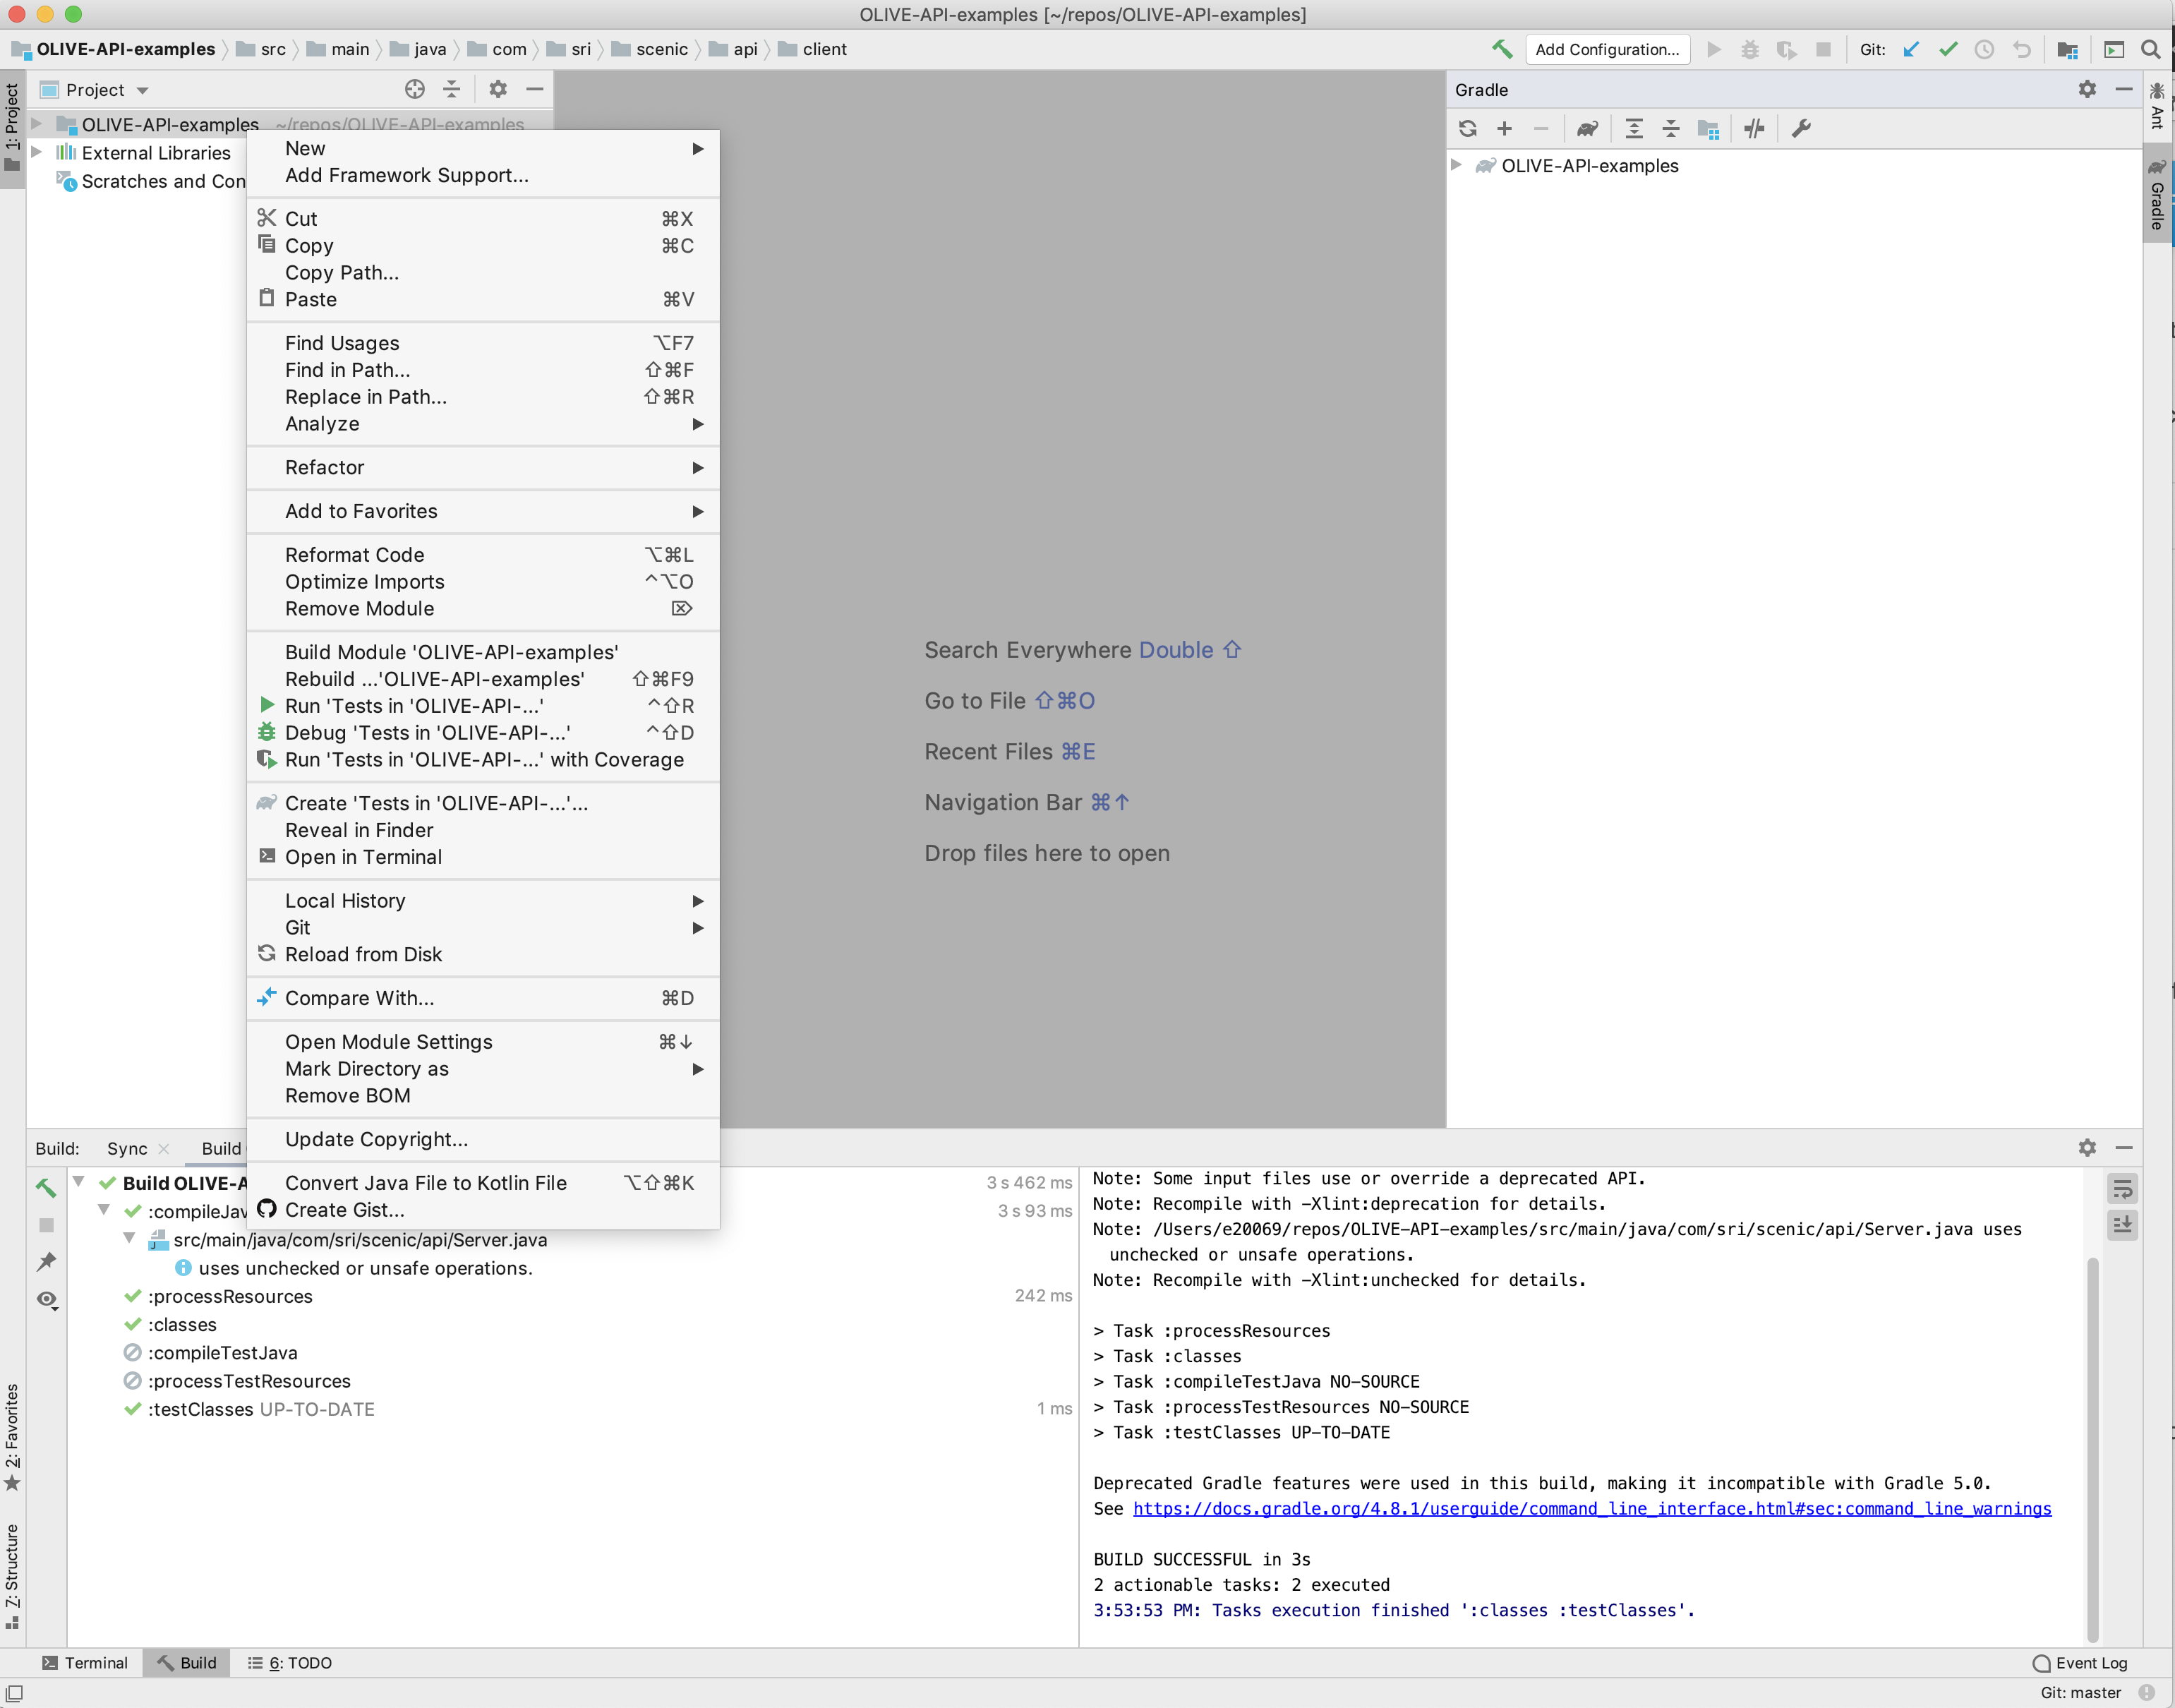
Task: Select the Git submenu entry
Action: [x=296, y=927]
